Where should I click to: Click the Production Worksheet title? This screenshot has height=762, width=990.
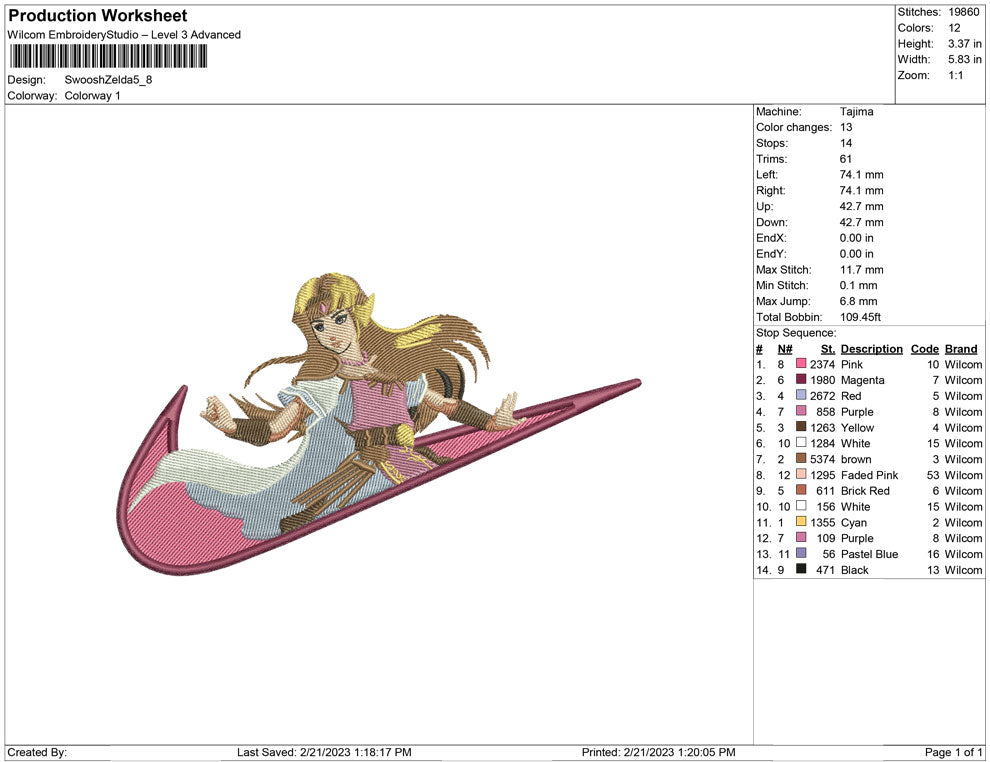pos(98,16)
